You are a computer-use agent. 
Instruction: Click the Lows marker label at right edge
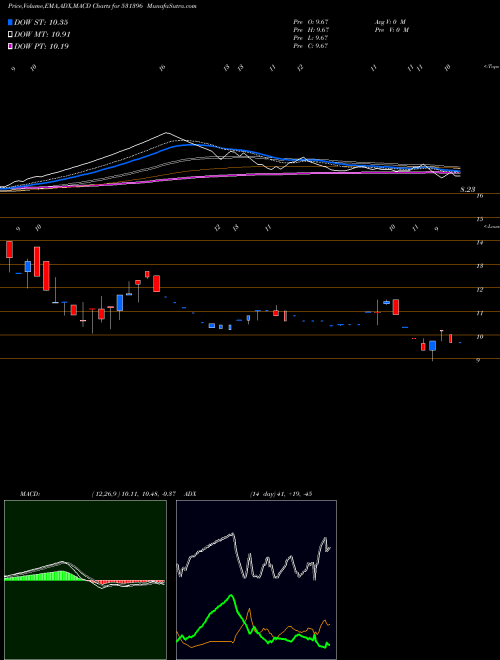(x=492, y=227)
